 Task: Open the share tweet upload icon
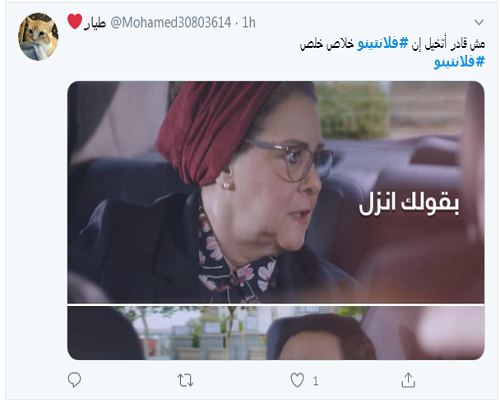click(x=408, y=380)
